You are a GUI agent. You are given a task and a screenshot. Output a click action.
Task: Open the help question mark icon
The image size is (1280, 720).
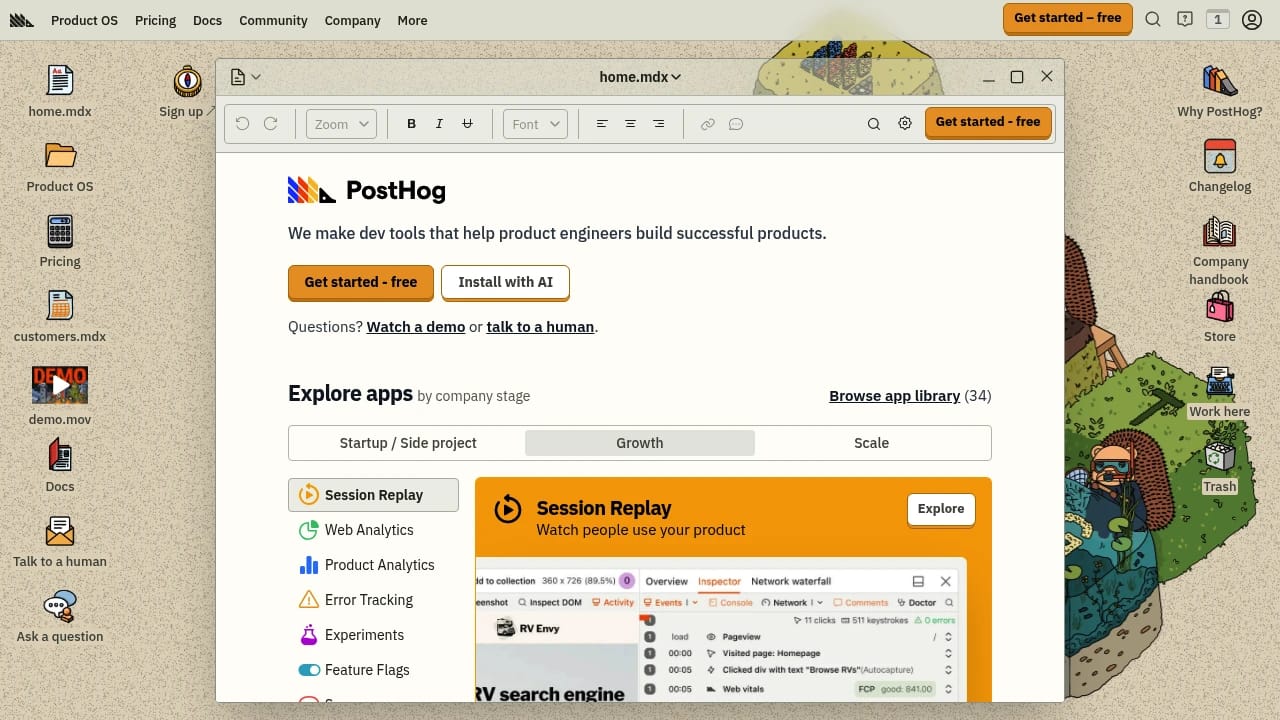1185,19
